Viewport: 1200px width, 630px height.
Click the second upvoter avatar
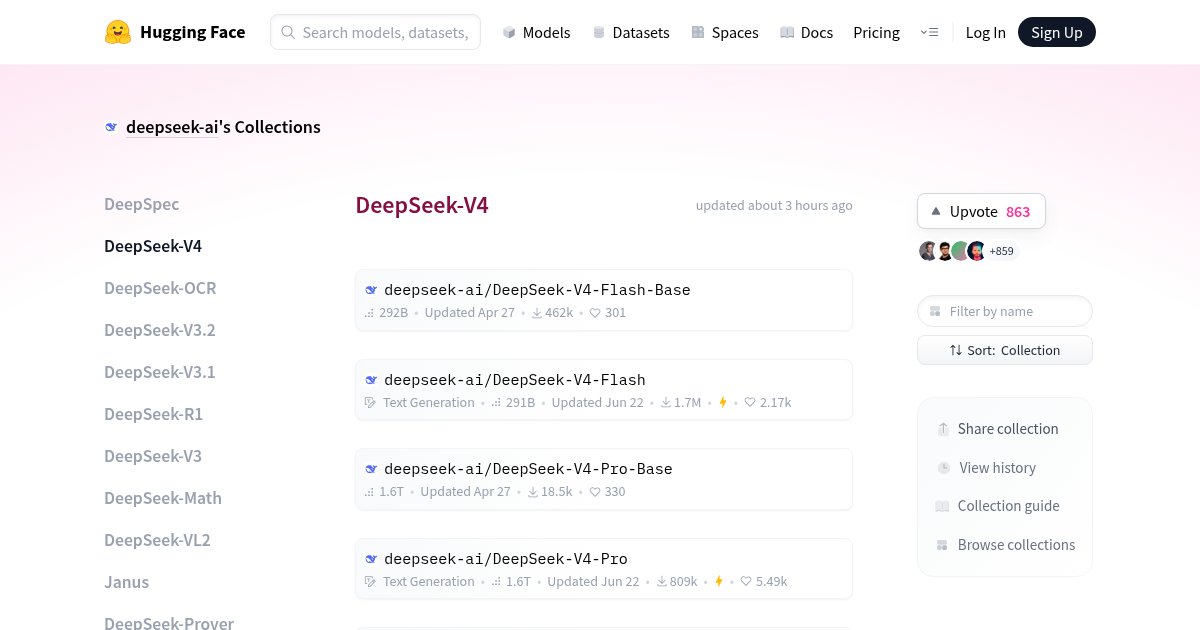pyautogui.click(x=944, y=251)
